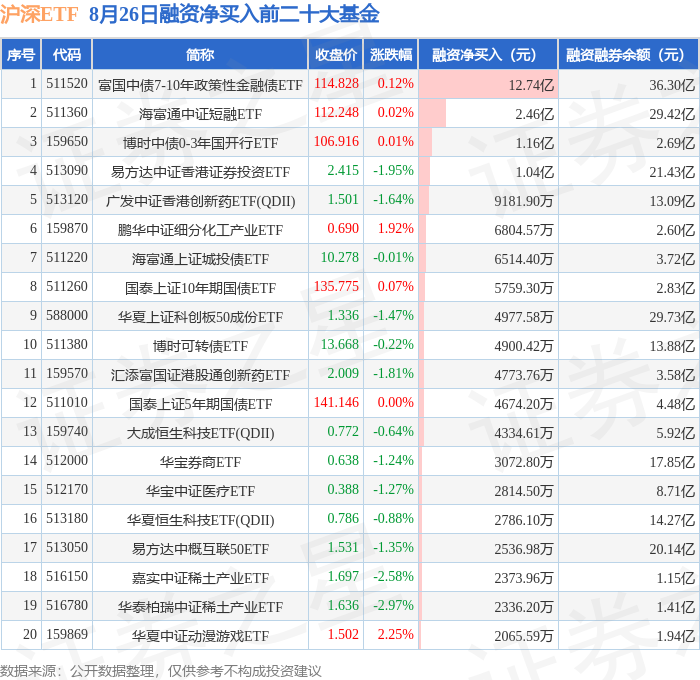This screenshot has height=680, width=700.
Task: Click net buy value 9181.90万
Action: coord(524,201)
